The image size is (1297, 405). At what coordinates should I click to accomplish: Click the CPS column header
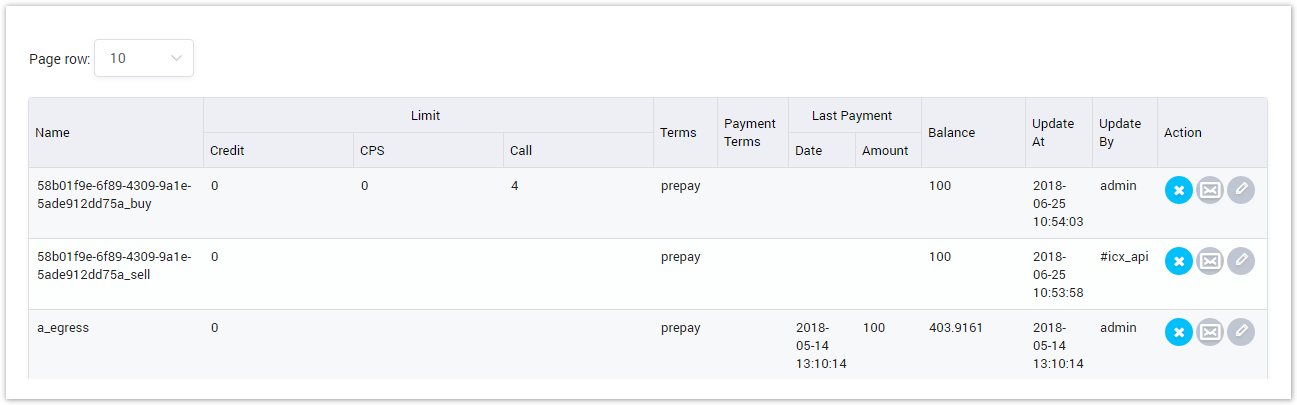[371, 151]
